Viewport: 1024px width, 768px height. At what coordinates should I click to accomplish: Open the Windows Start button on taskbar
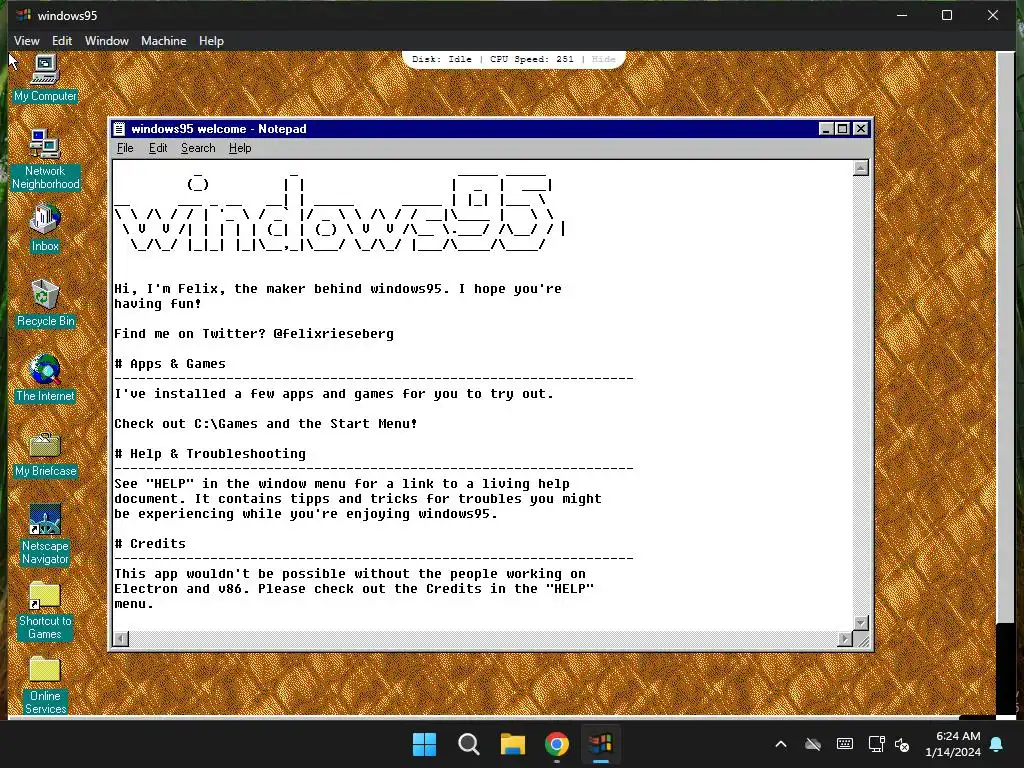point(424,744)
